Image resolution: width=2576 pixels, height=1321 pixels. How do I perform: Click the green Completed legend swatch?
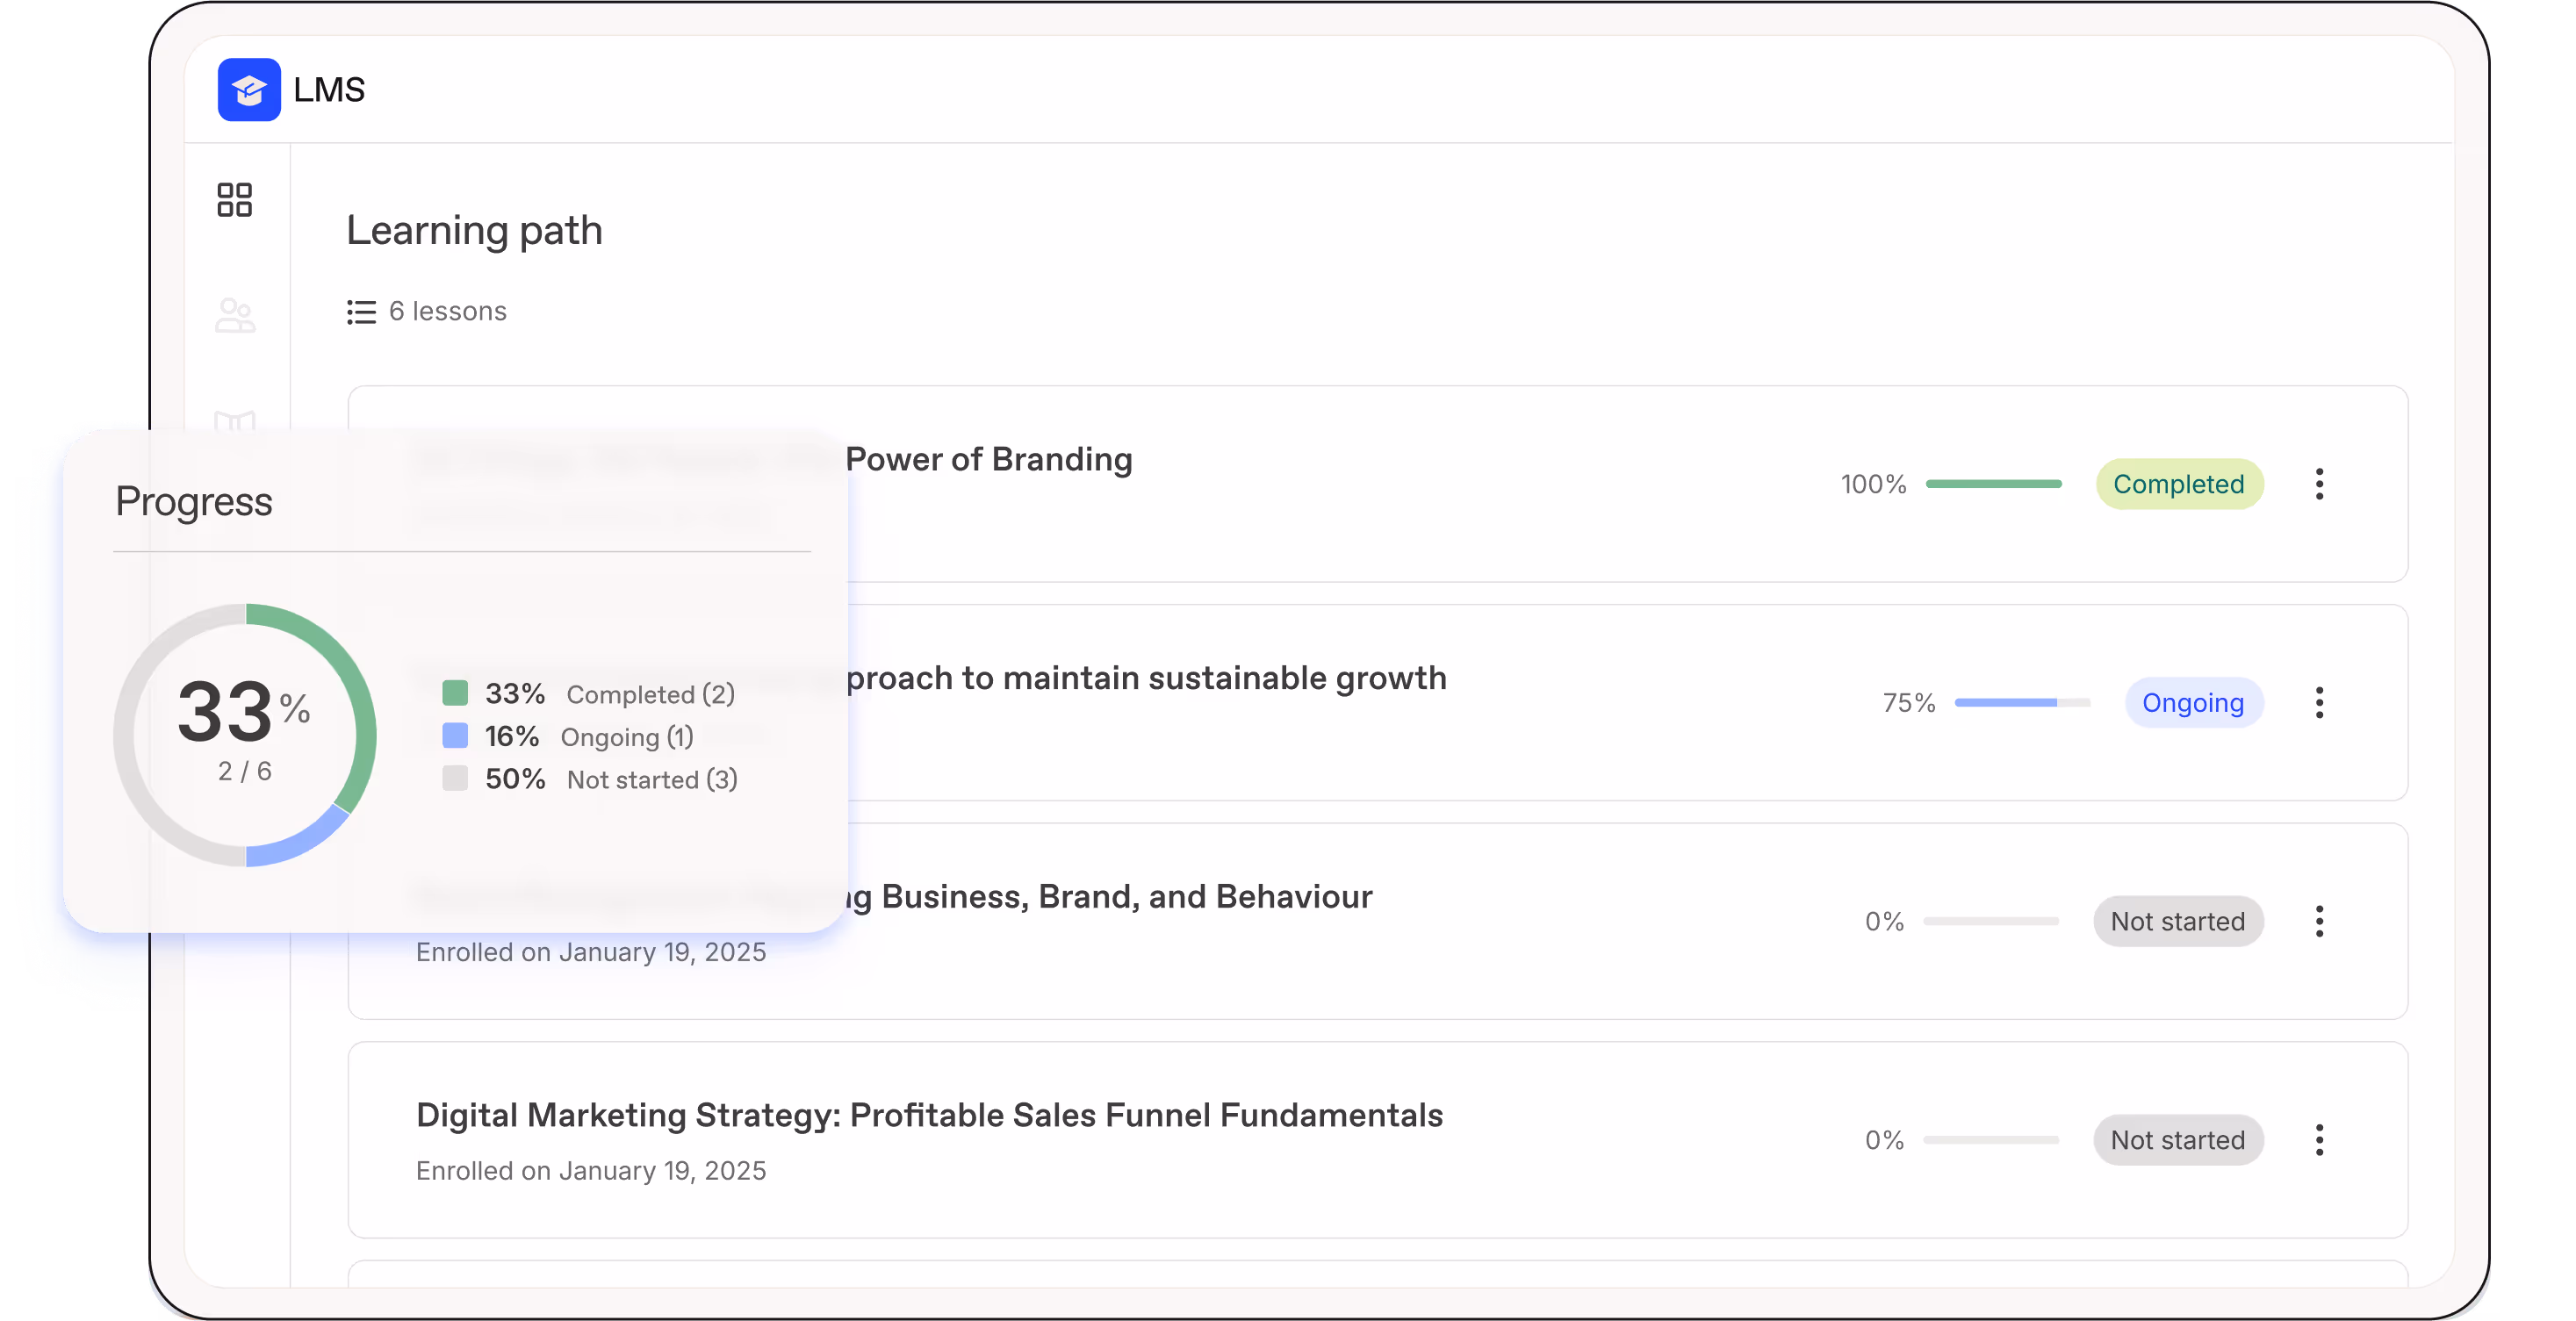click(455, 693)
